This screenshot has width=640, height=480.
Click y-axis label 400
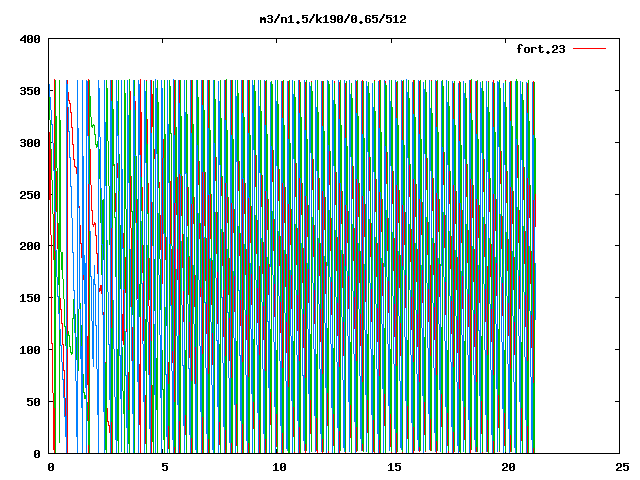[30, 39]
